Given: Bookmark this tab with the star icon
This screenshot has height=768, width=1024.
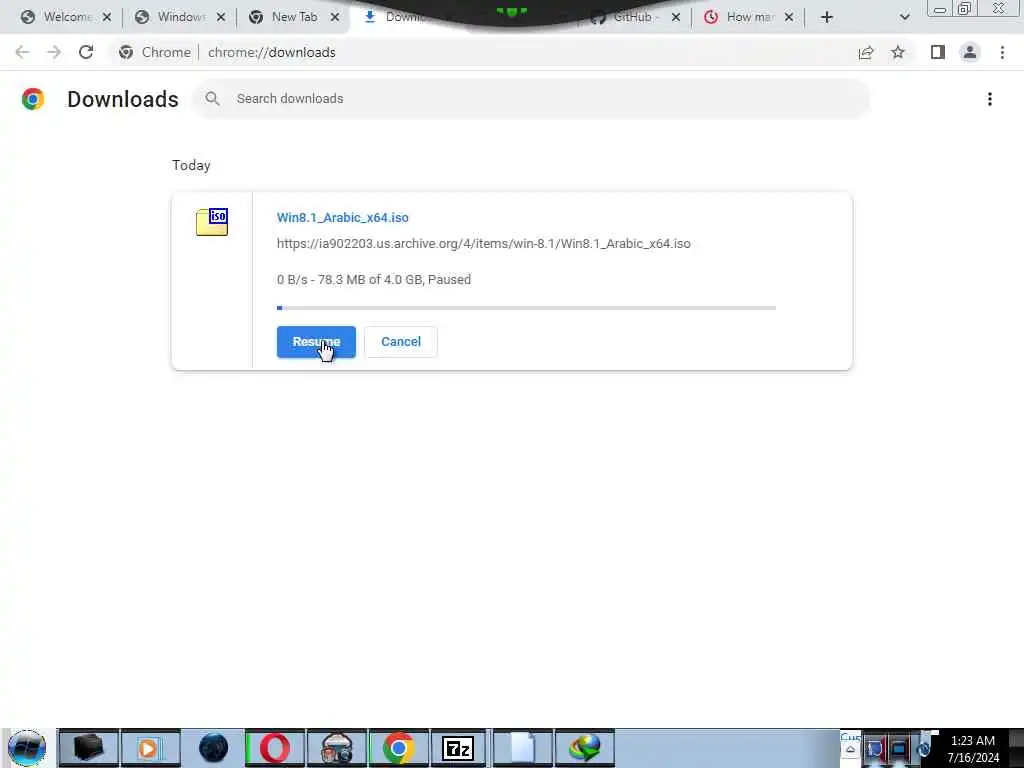Looking at the screenshot, I should click(898, 52).
